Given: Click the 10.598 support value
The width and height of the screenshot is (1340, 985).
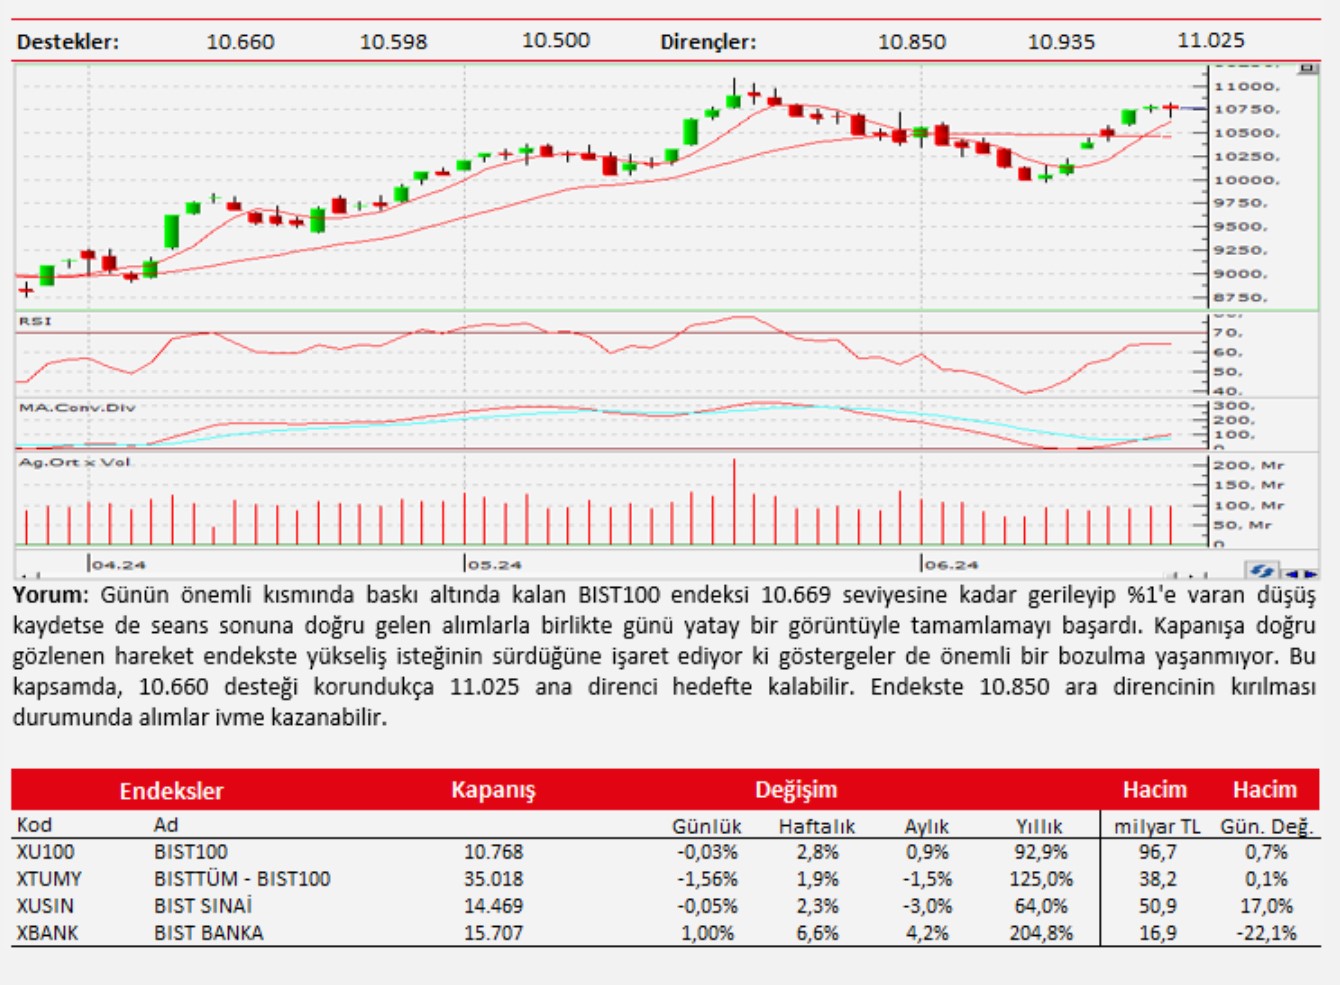Looking at the screenshot, I should (x=393, y=42).
